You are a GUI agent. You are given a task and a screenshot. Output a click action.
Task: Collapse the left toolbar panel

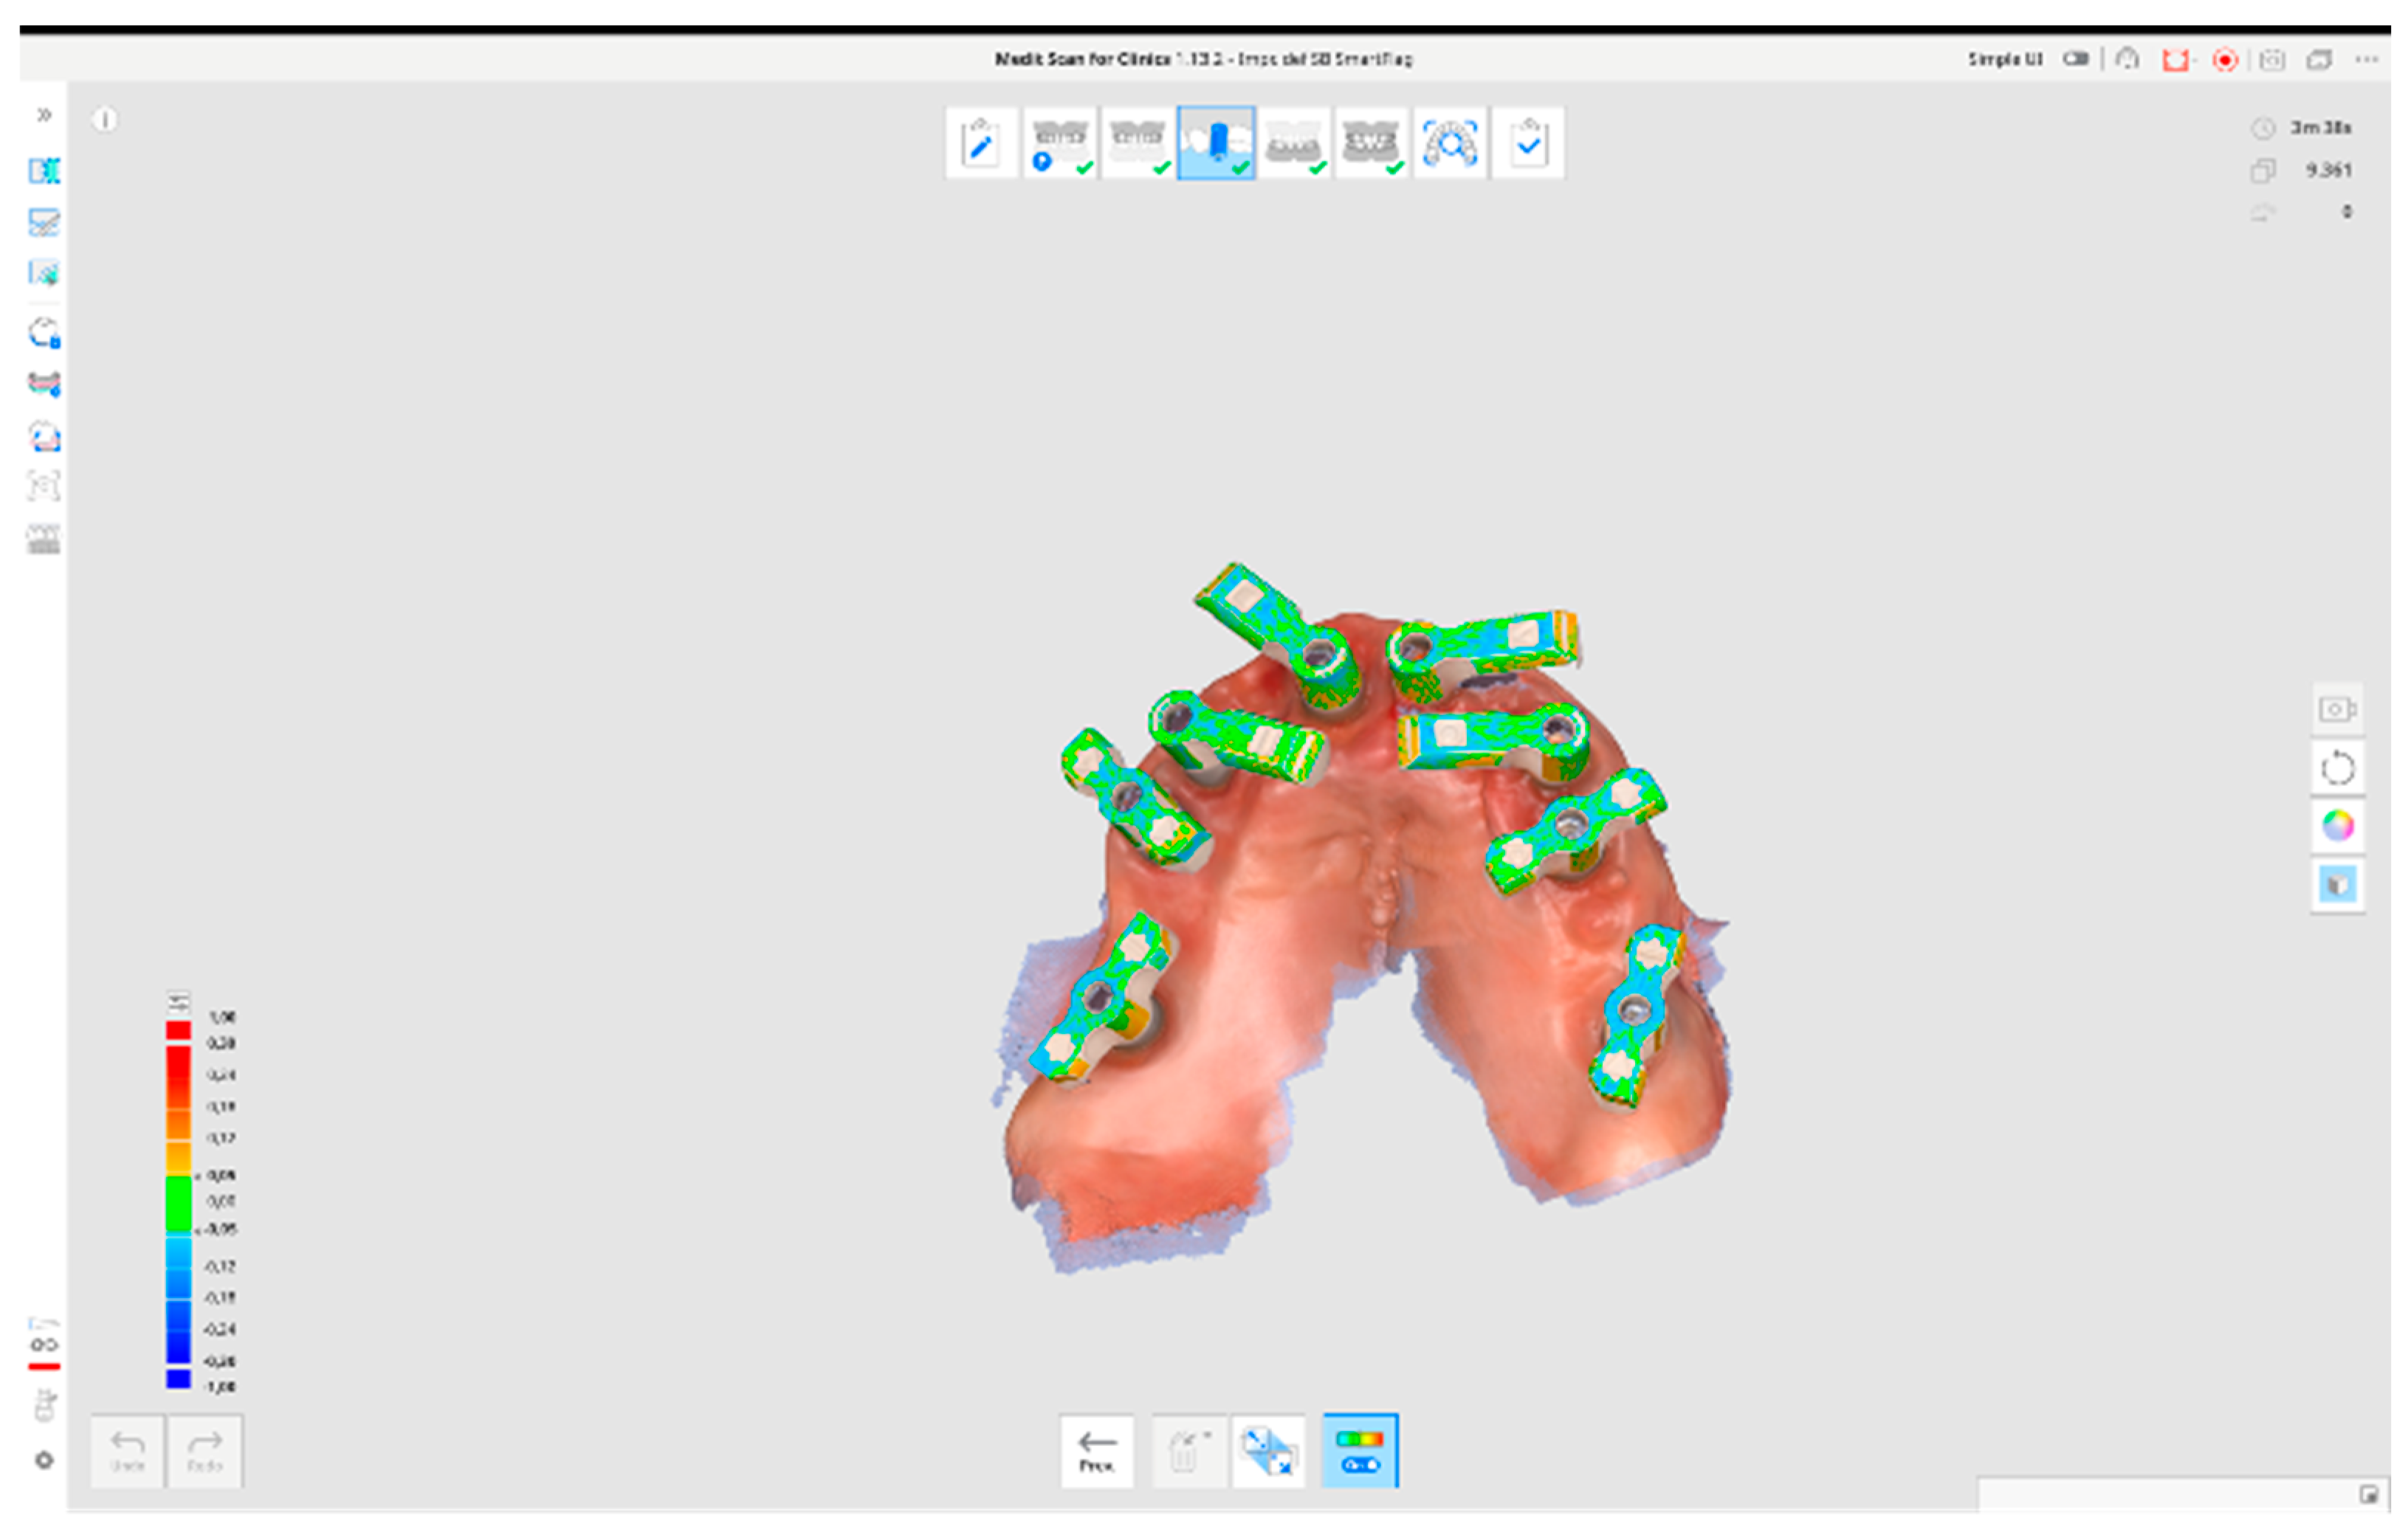(43, 116)
